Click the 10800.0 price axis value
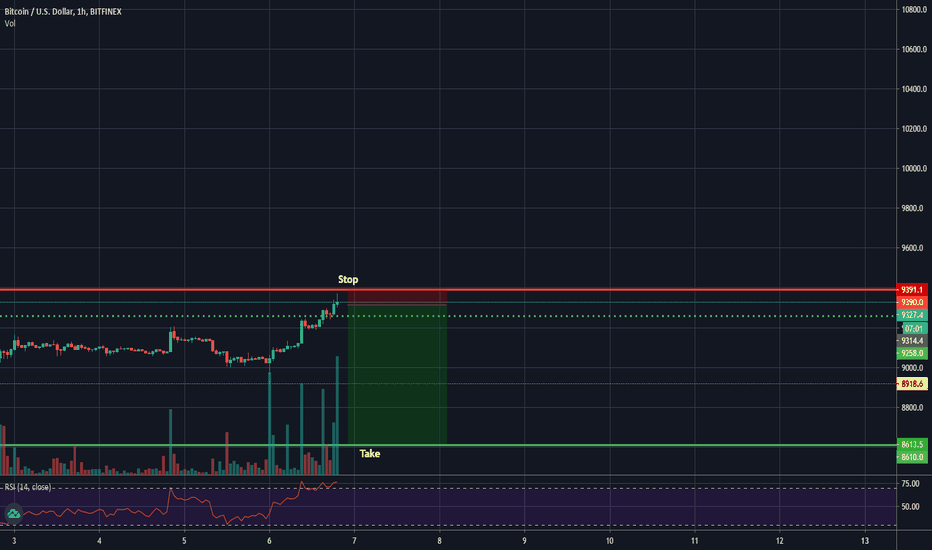The height and width of the screenshot is (550, 932). point(913,10)
